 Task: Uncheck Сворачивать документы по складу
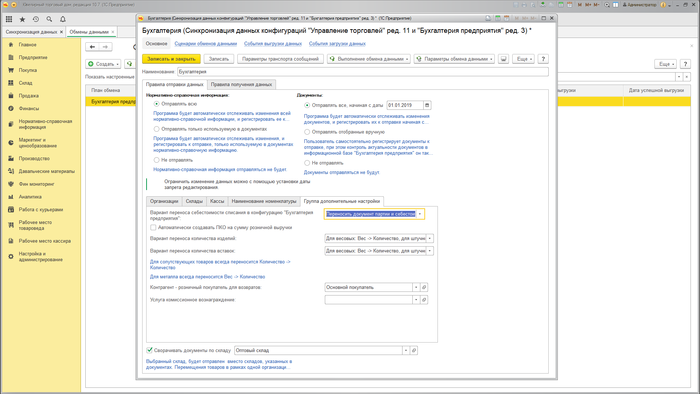(150, 350)
